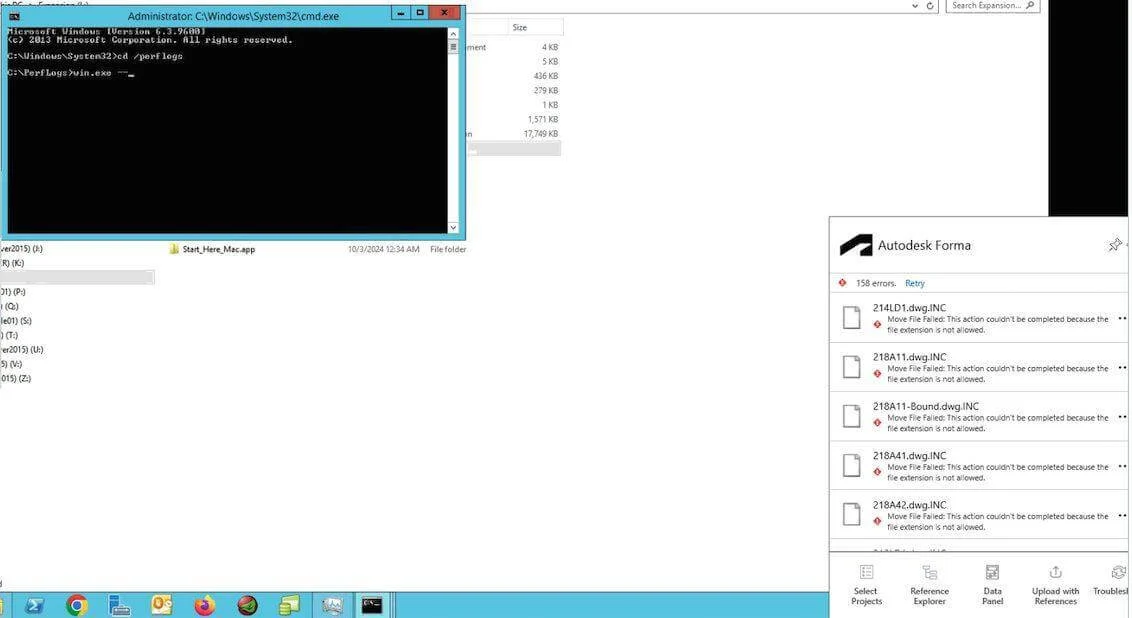Launch Google Chrome from the taskbar

pos(77,605)
